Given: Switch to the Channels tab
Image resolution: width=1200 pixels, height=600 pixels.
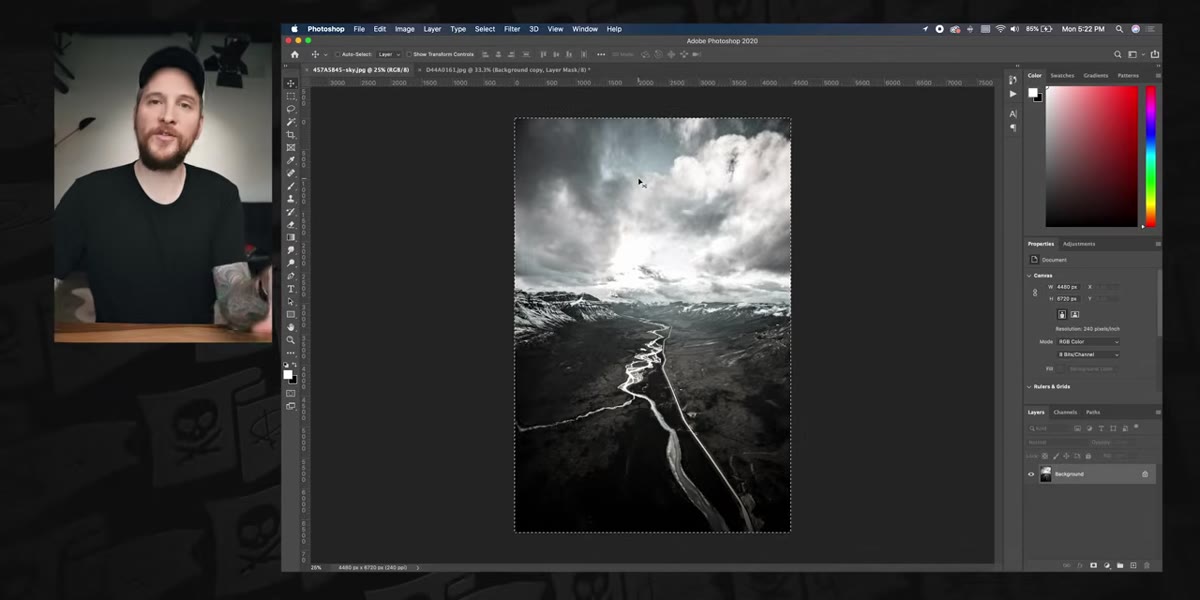Looking at the screenshot, I should pyautogui.click(x=1065, y=412).
